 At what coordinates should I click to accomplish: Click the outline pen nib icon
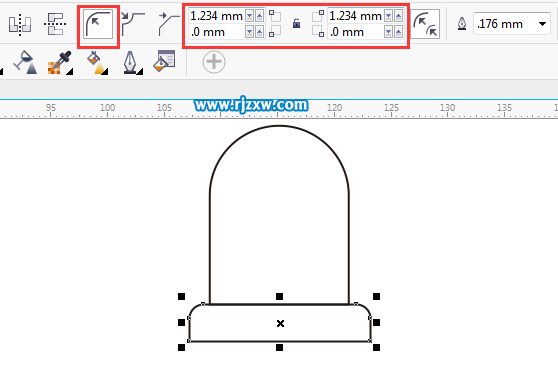pos(462,24)
